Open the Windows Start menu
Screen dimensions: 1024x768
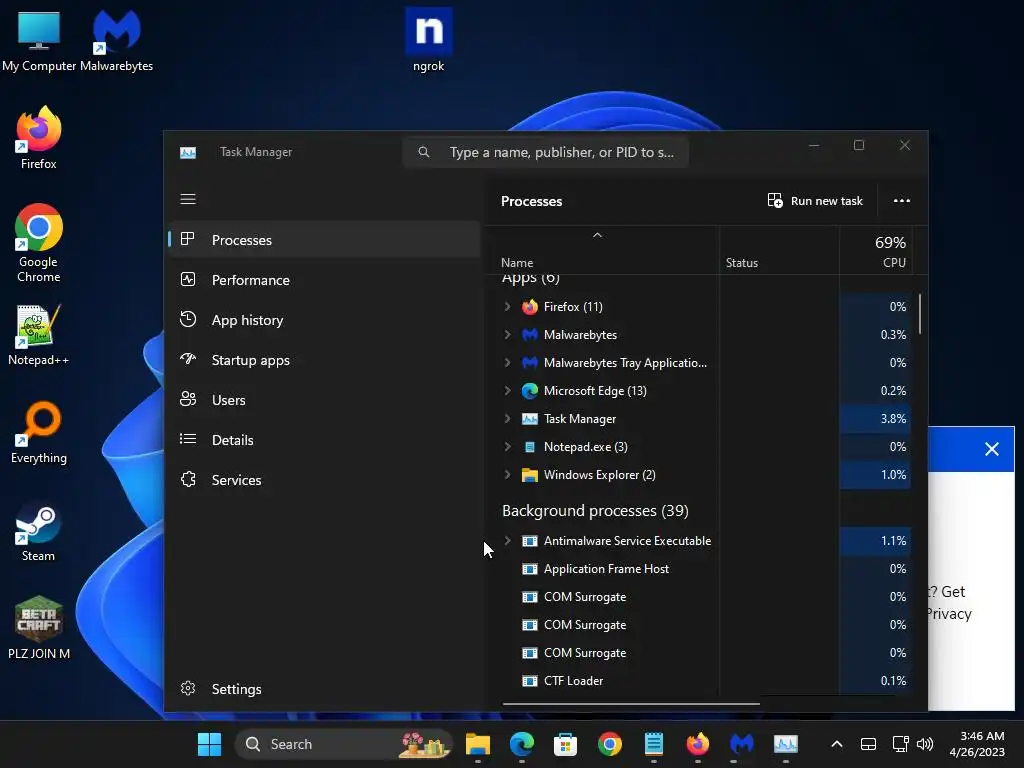click(210, 744)
